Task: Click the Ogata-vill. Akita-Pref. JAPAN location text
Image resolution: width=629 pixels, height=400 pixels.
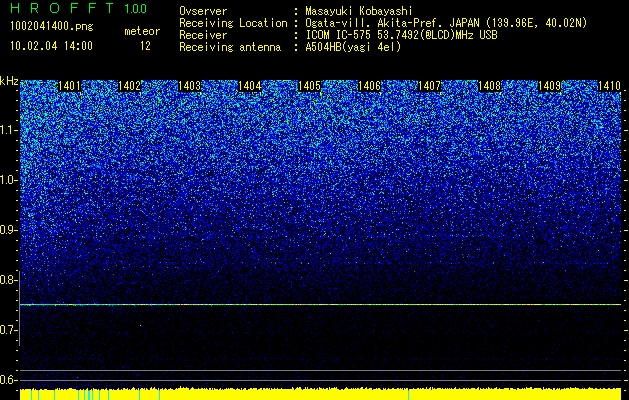Action: click(446, 23)
